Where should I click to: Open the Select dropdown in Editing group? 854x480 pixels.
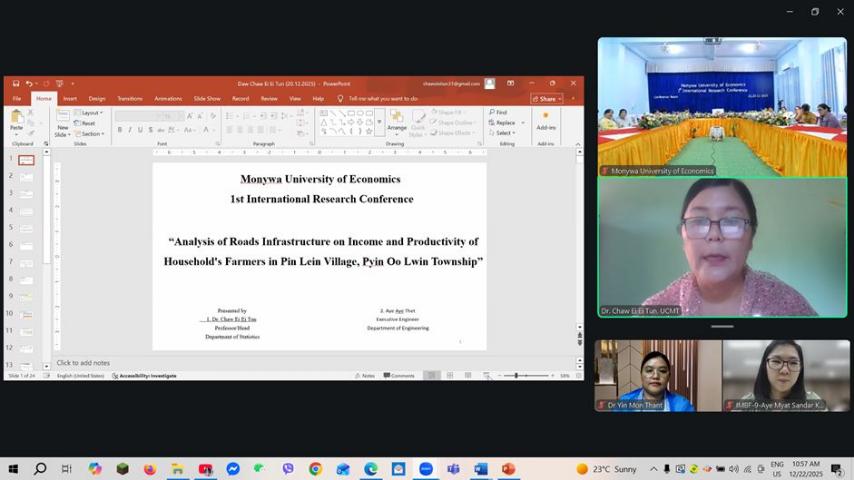[504, 133]
